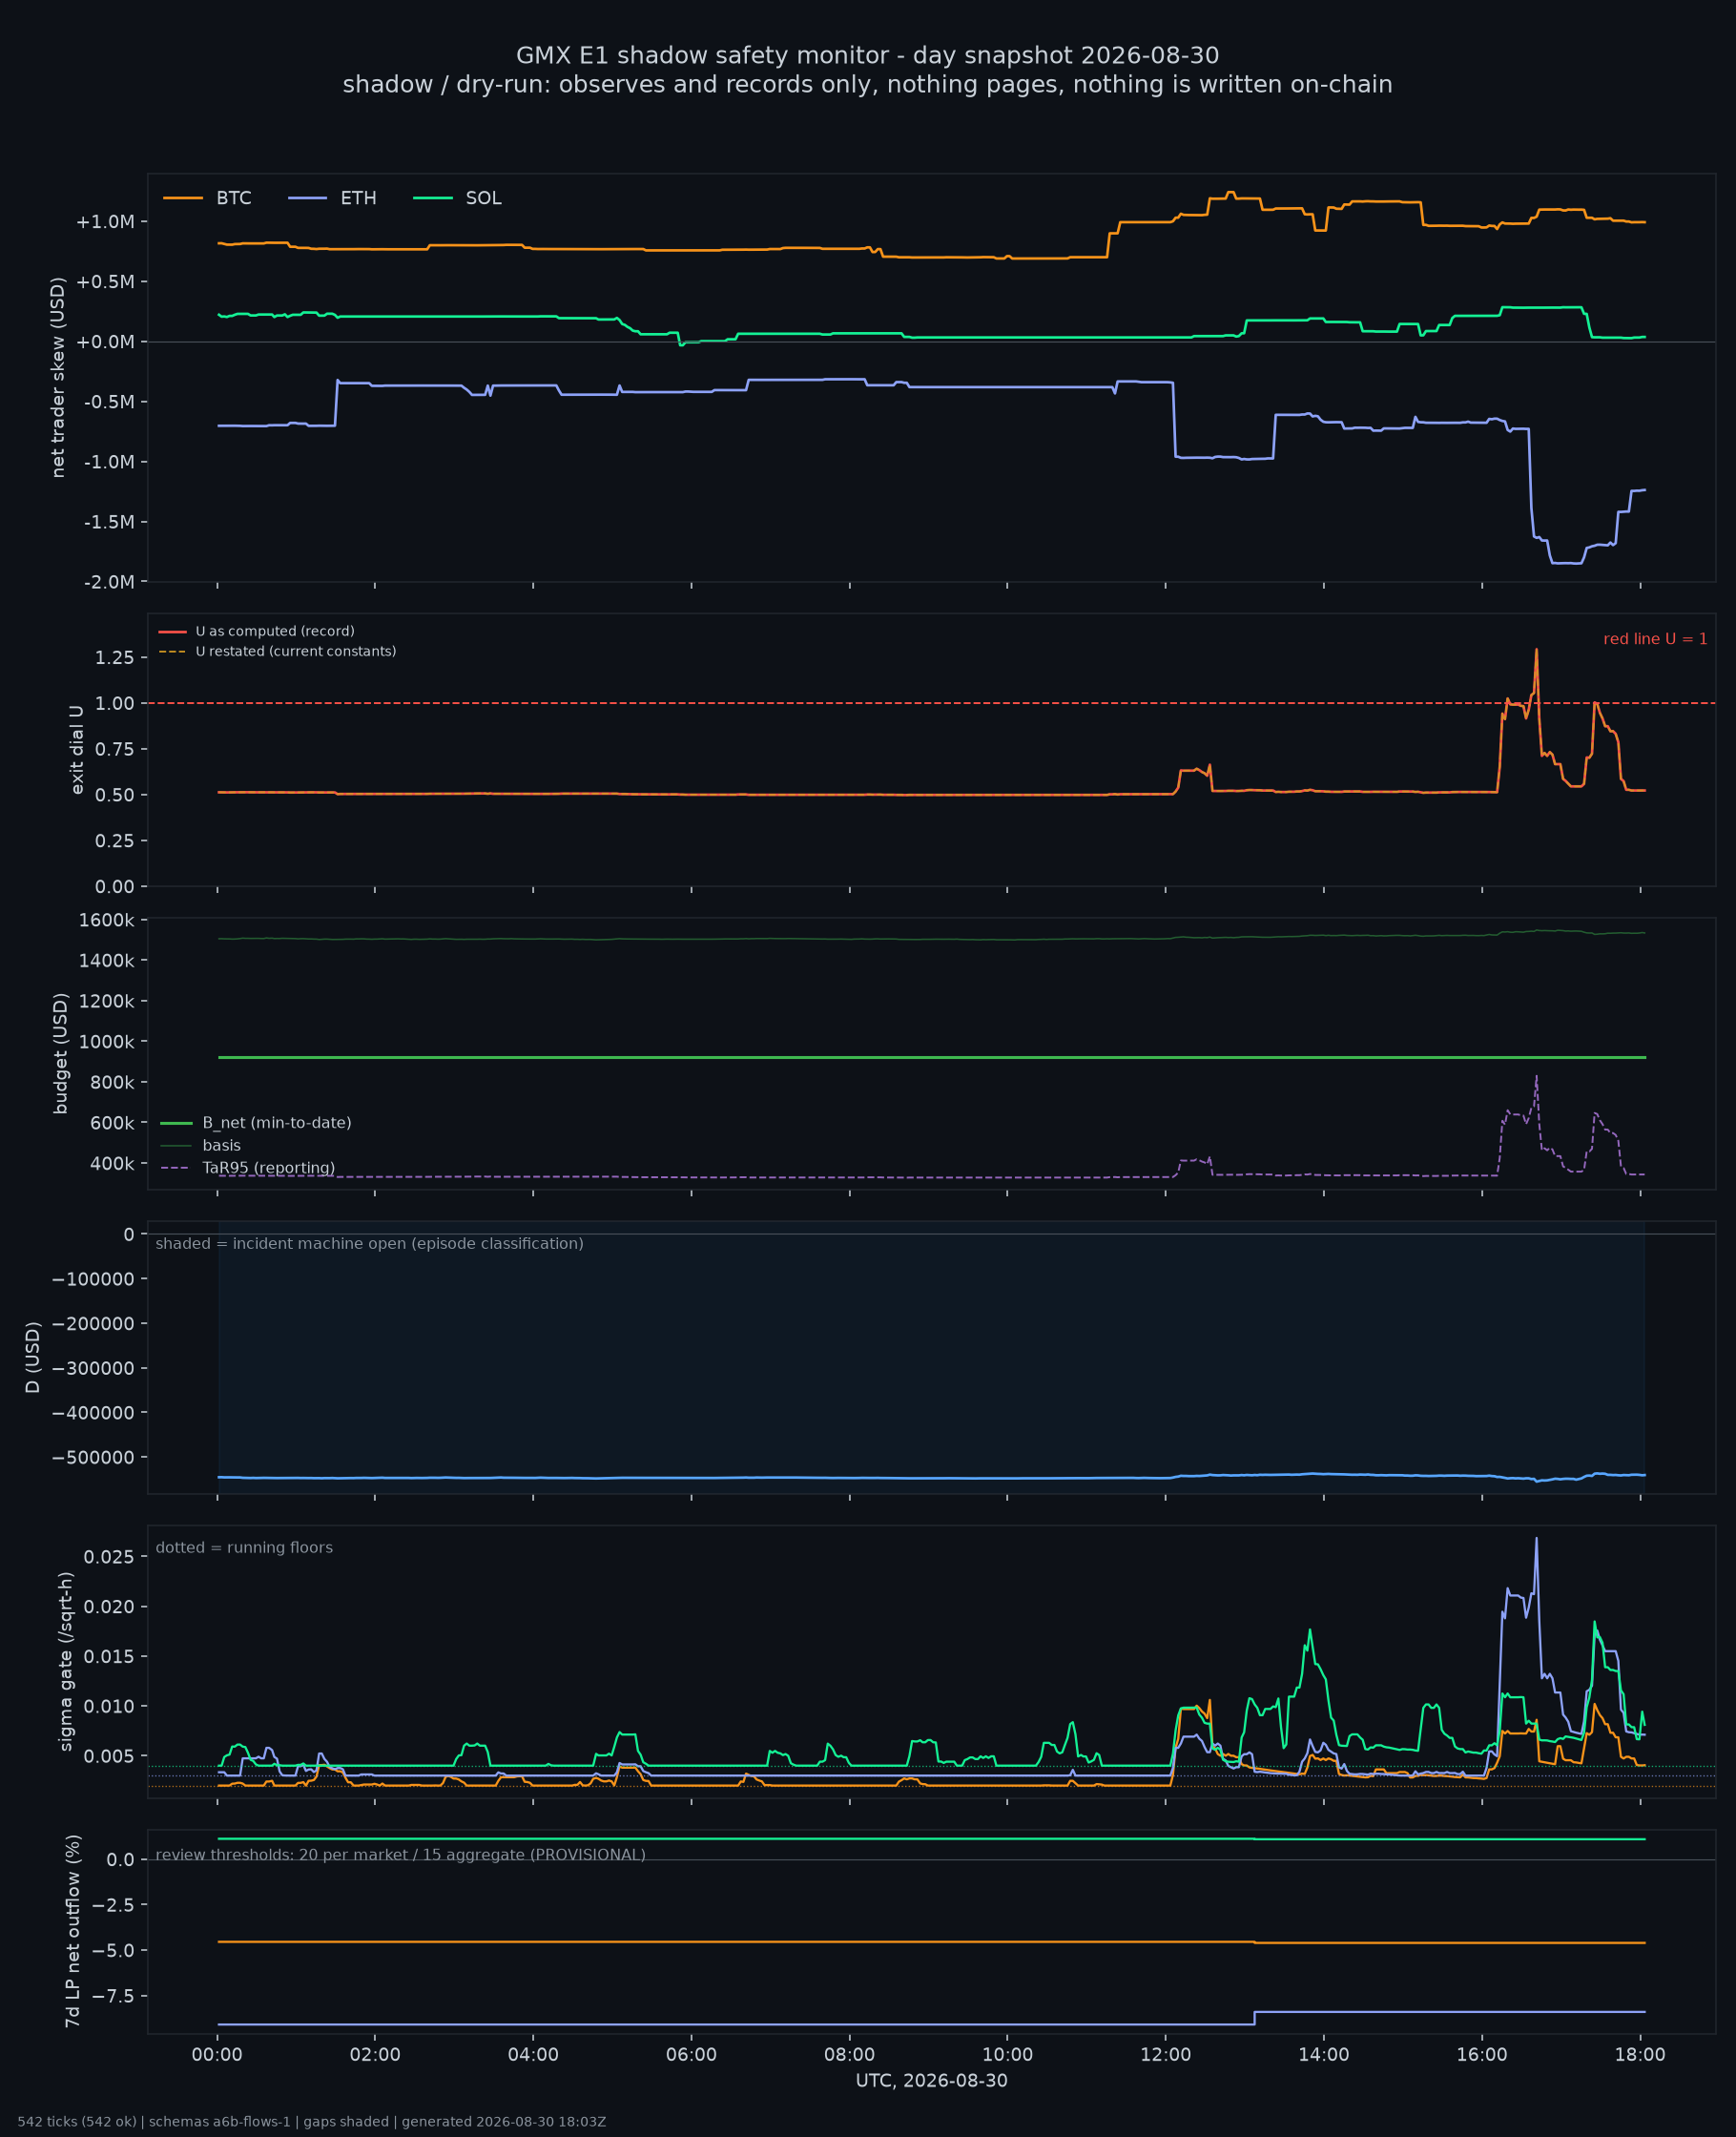Click the '−2.5' outflow axis tick
Screen dimensions: 1736x2137
coord(113,1905)
